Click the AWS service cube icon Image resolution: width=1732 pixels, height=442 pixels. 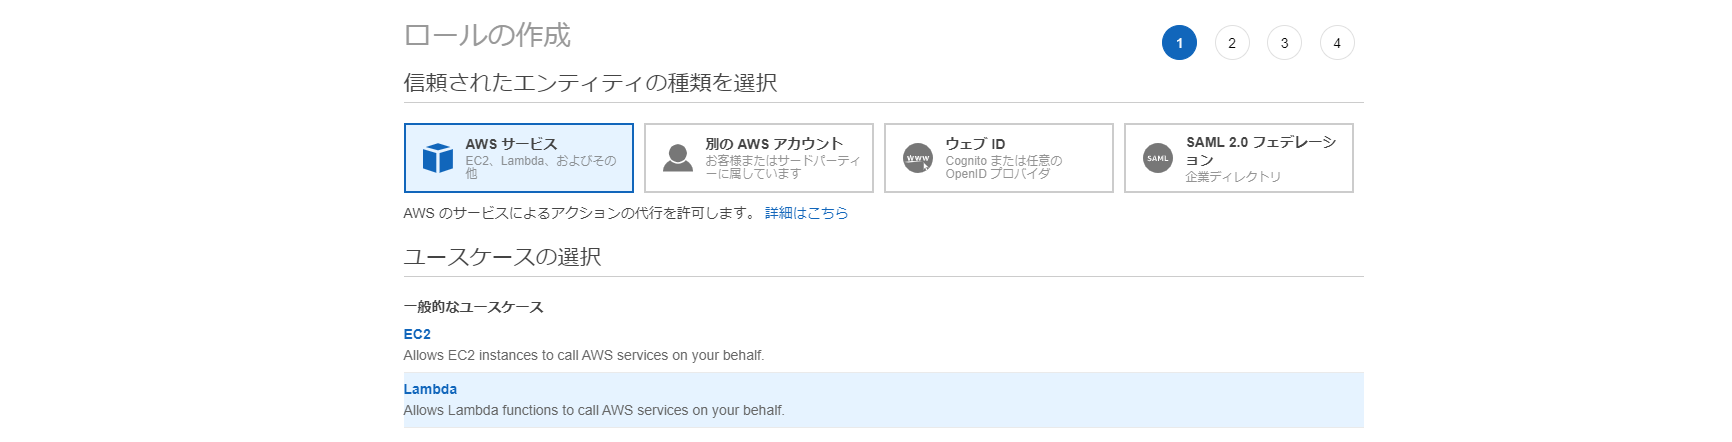438,158
